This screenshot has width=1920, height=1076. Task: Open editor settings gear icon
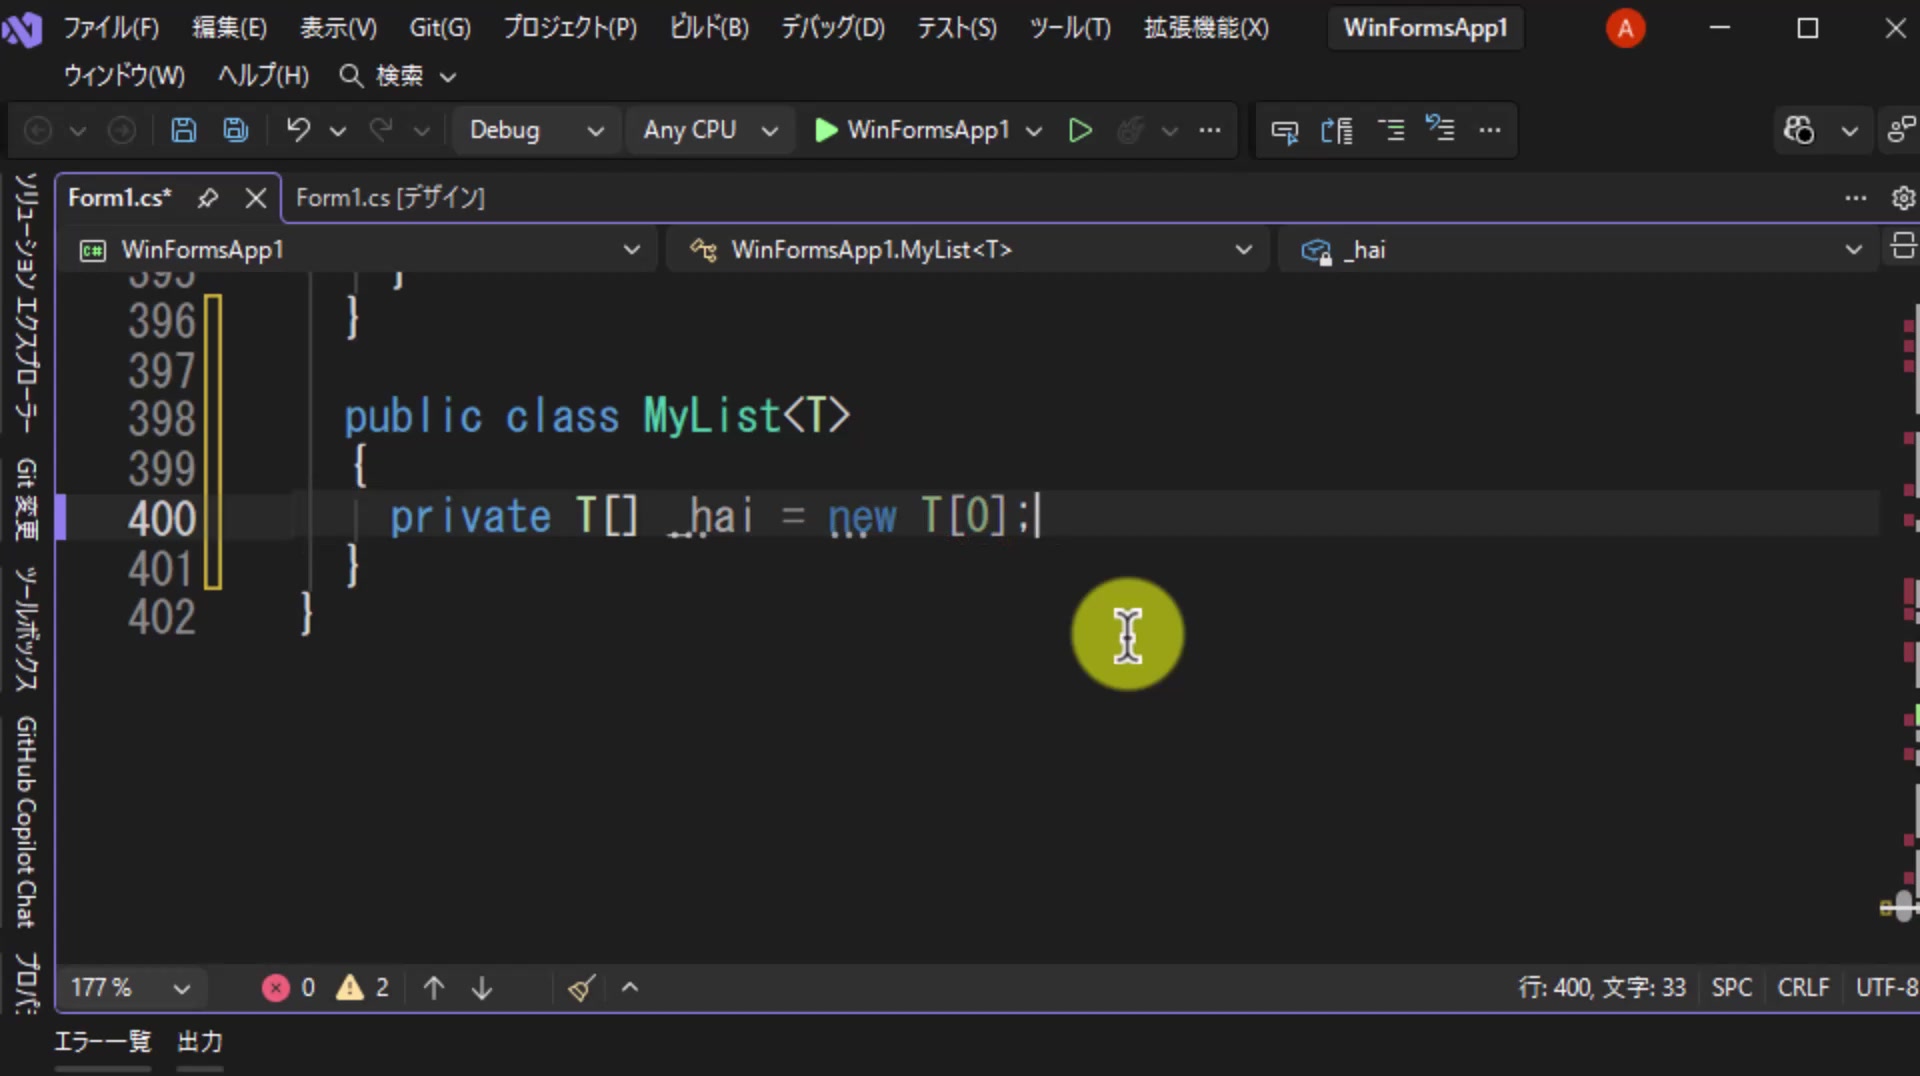(x=1903, y=198)
